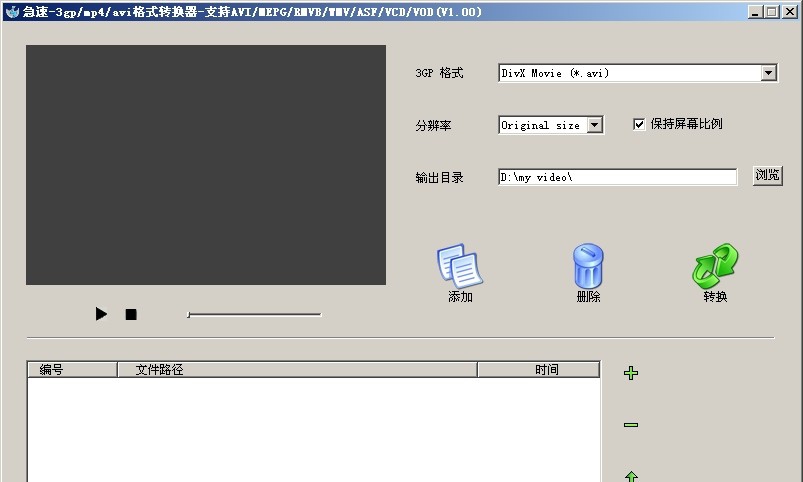Screen dimensions: 803x482
Task: Open the 3GP 格式 format dropdown arrow
Action: (768, 73)
